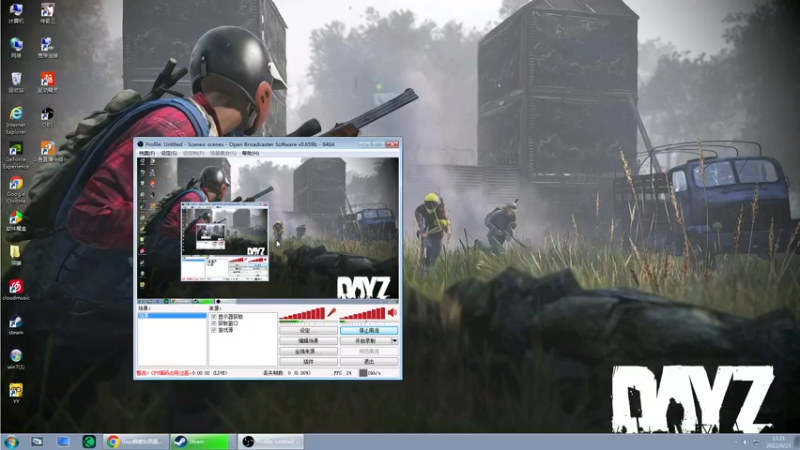Adjust the microphone volume bar
Image resolution: width=800 pixels, height=450 pixels.
click(x=302, y=314)
